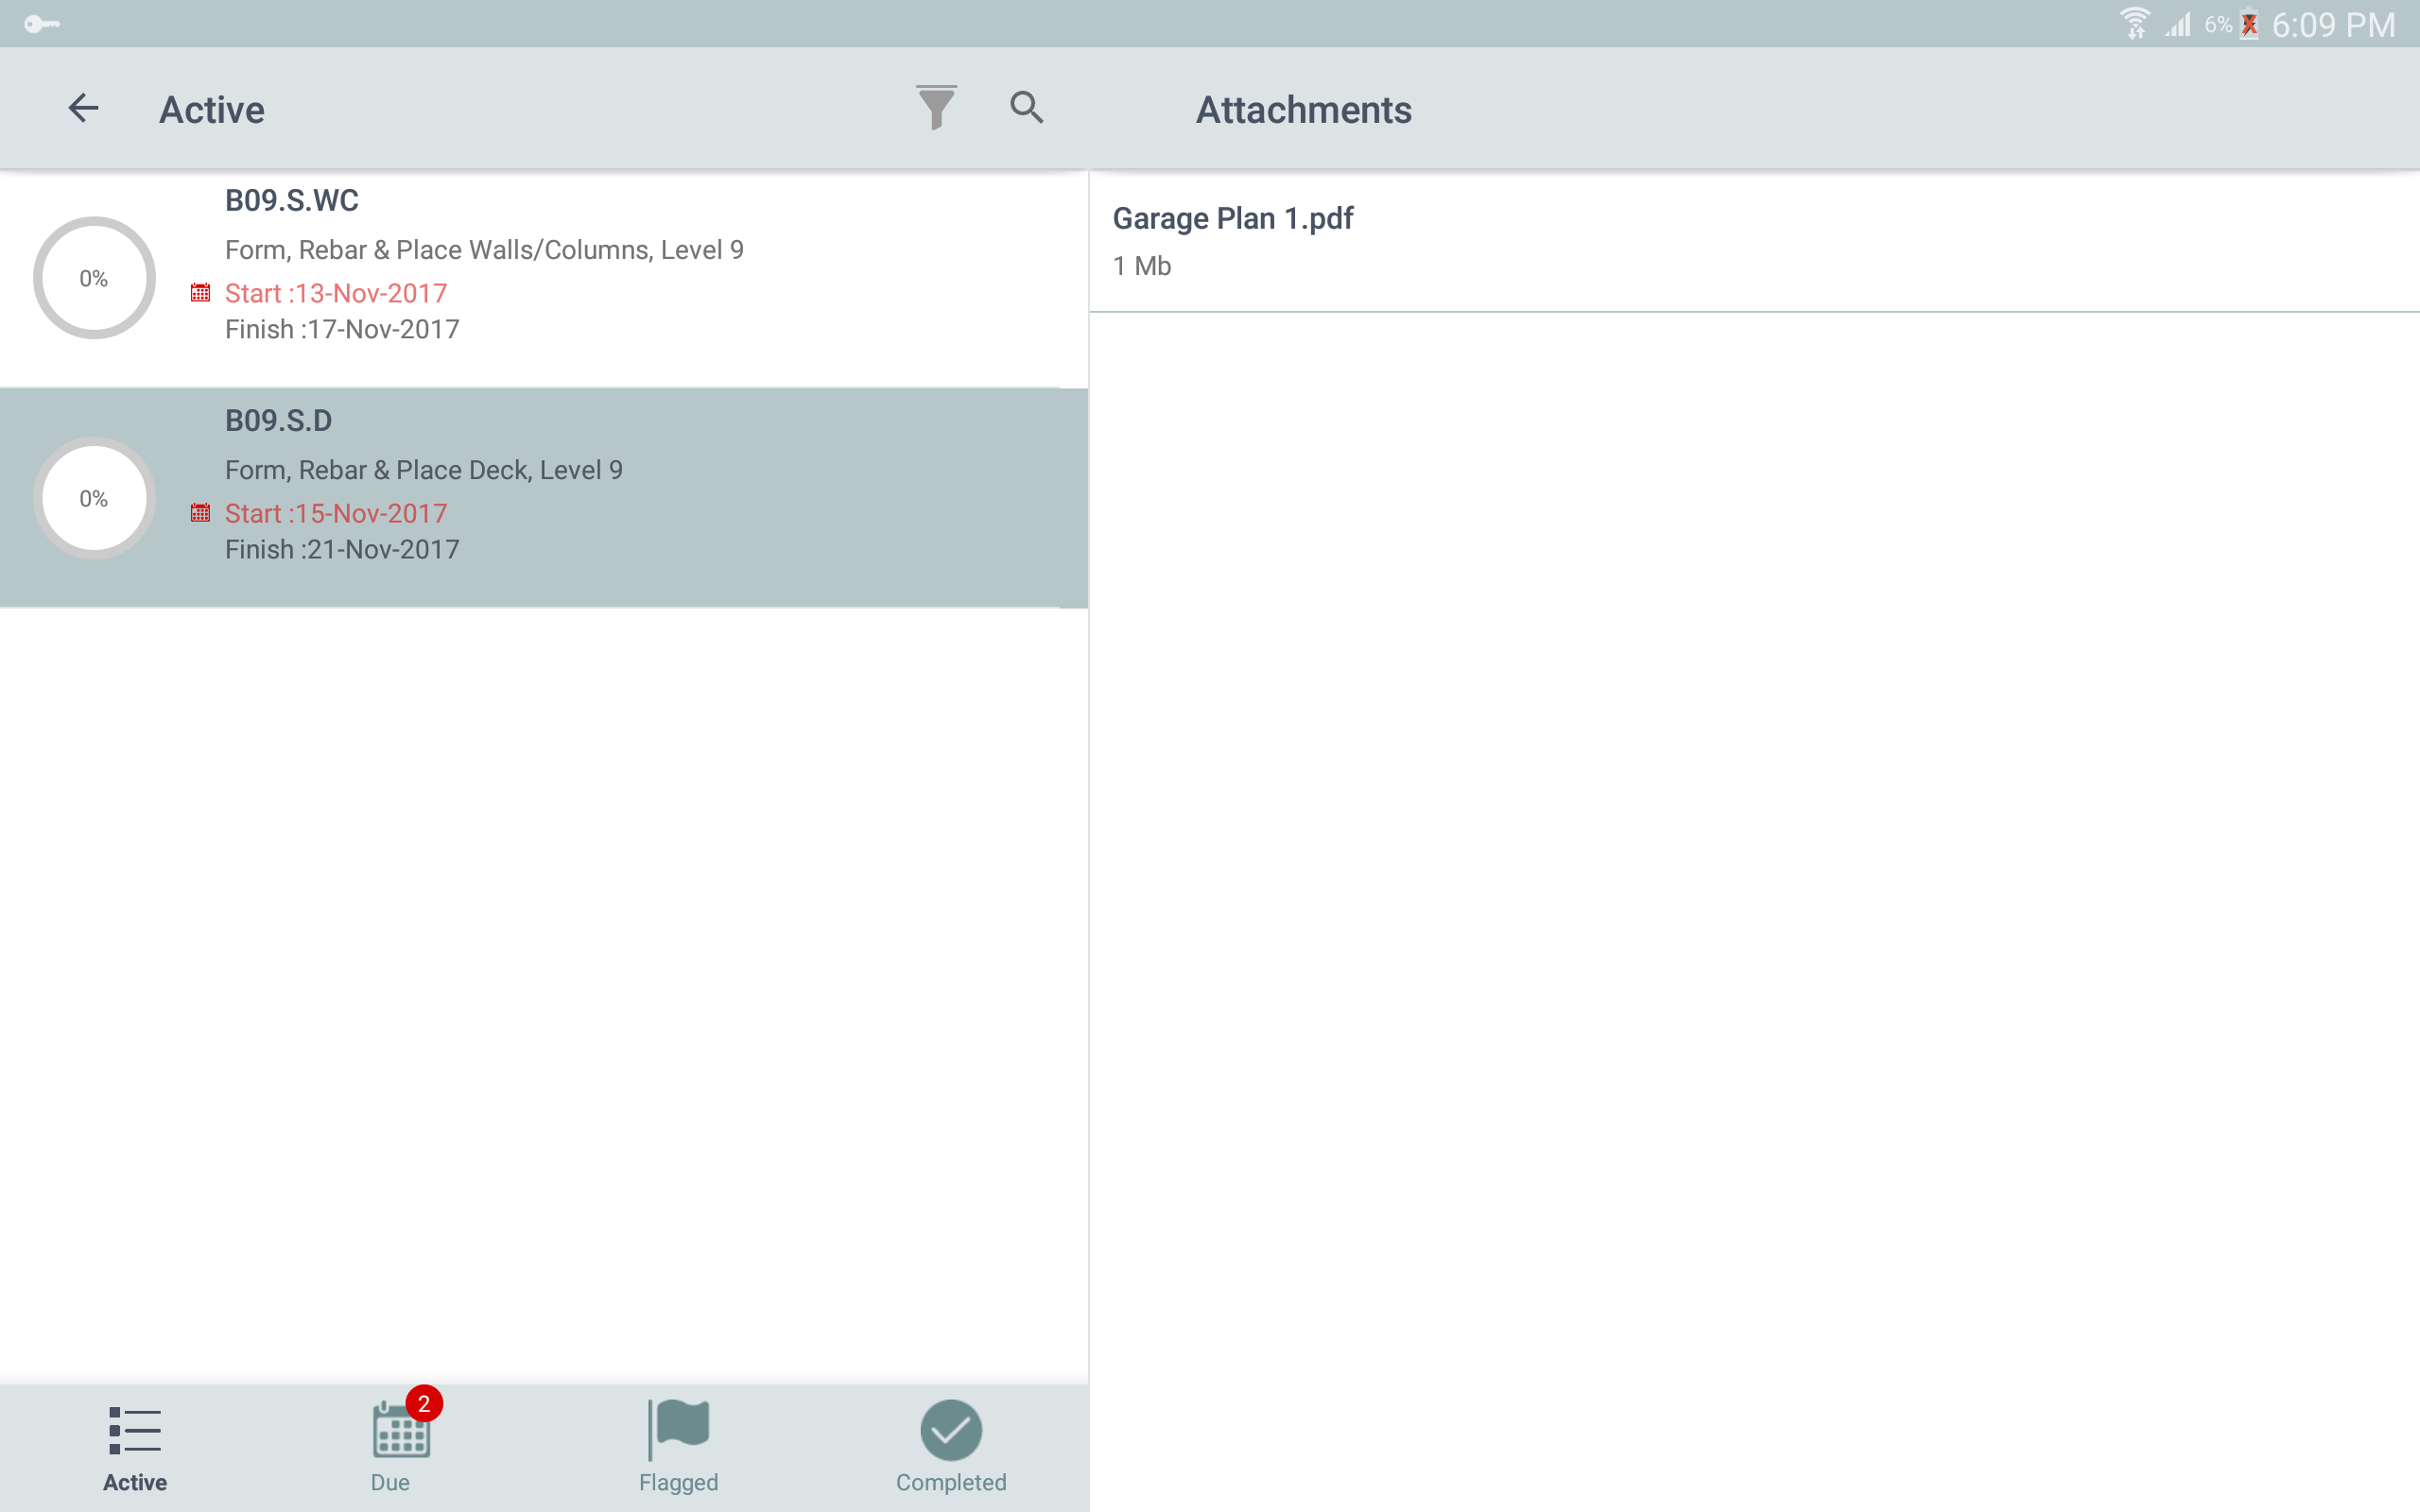Open the Flagged flag icon
Screen dimensions: 2420x1512
[x=679, y=1429]
